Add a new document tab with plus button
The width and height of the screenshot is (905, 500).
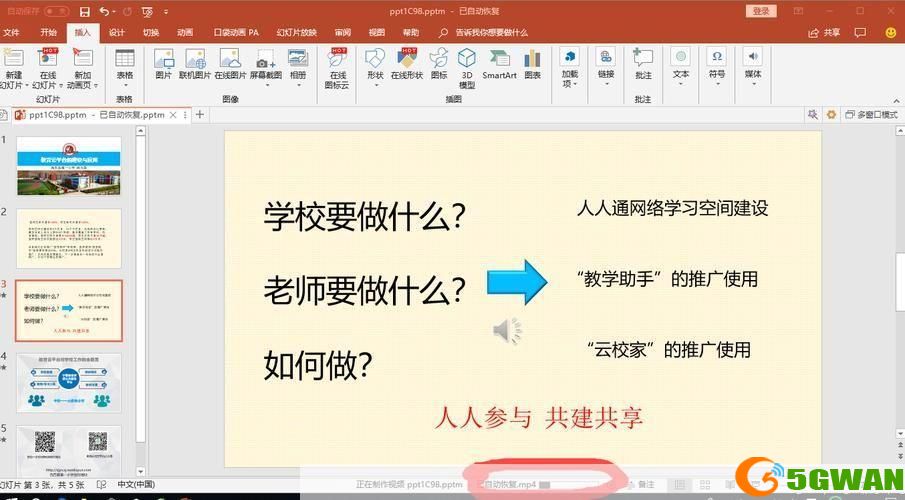pos(200,114)
